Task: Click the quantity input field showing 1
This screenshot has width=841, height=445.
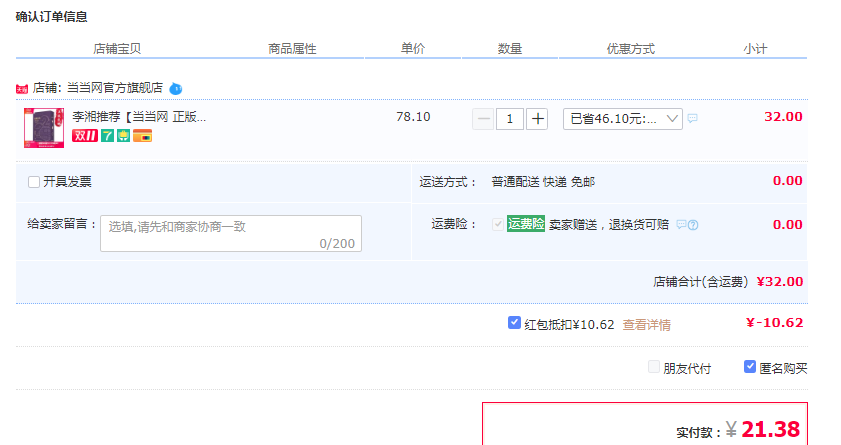Action: [510, 119]
